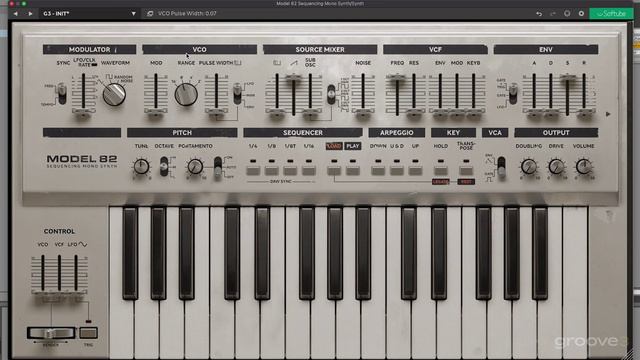This screenshot has height=360, width=640.
Task: Click the pitch BENDER lever
Action: pos(51,333)
